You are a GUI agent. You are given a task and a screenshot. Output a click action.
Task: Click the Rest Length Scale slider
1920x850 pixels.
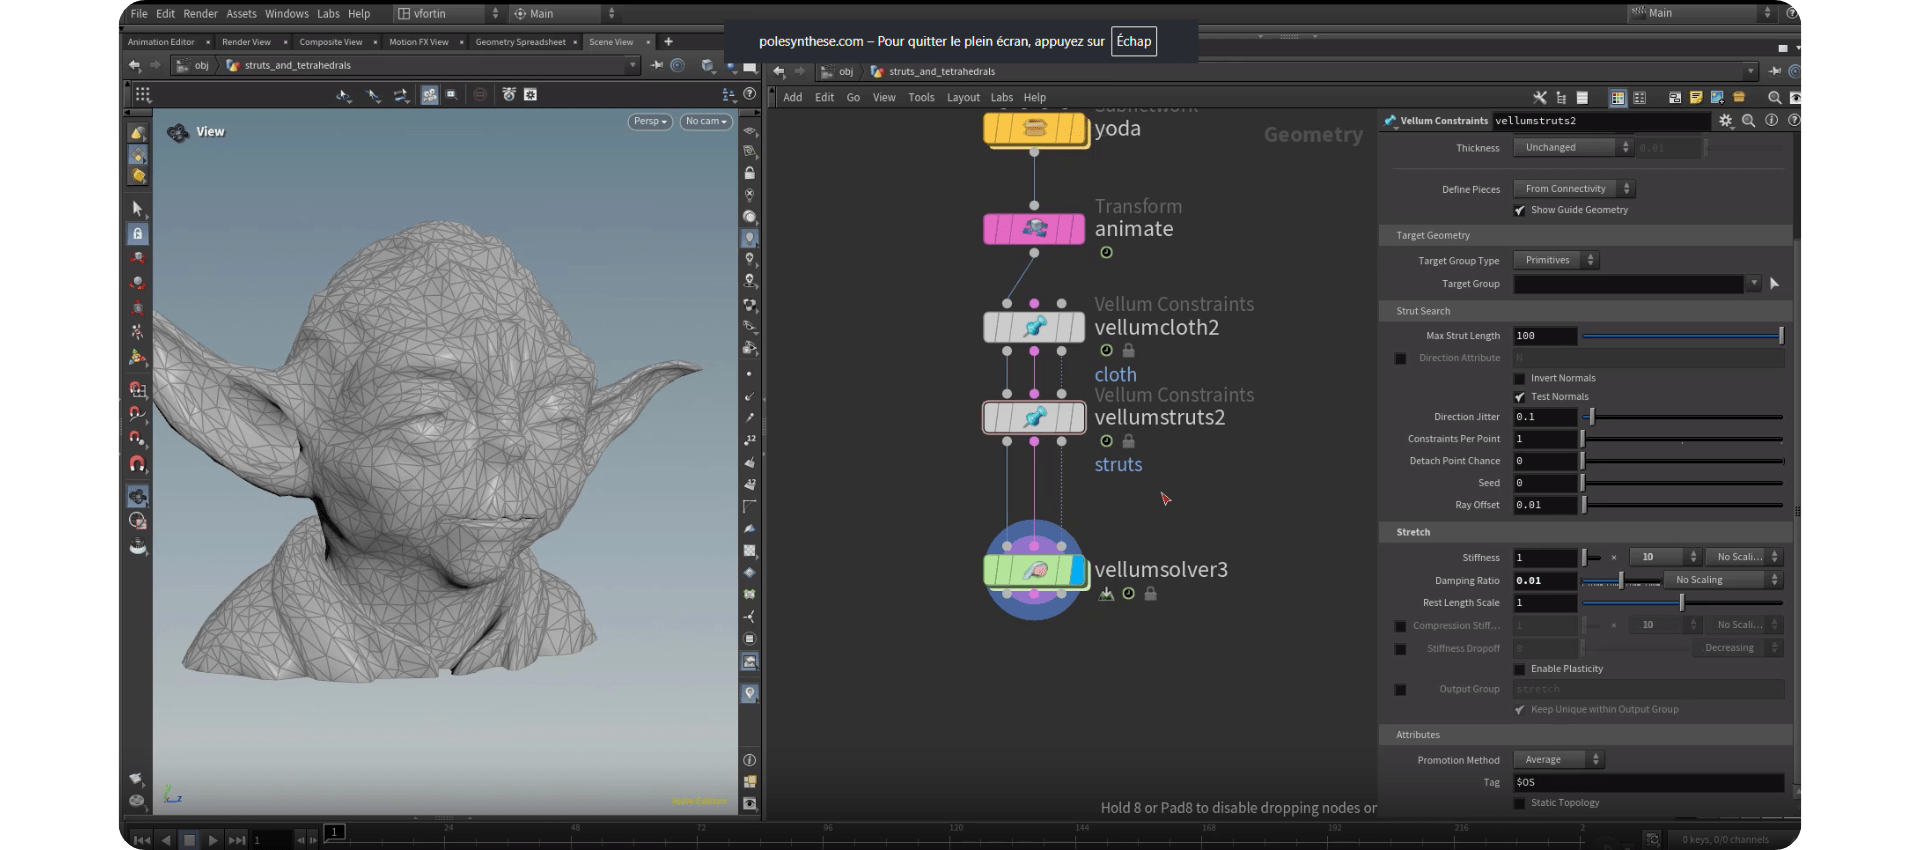point(1683,603)
